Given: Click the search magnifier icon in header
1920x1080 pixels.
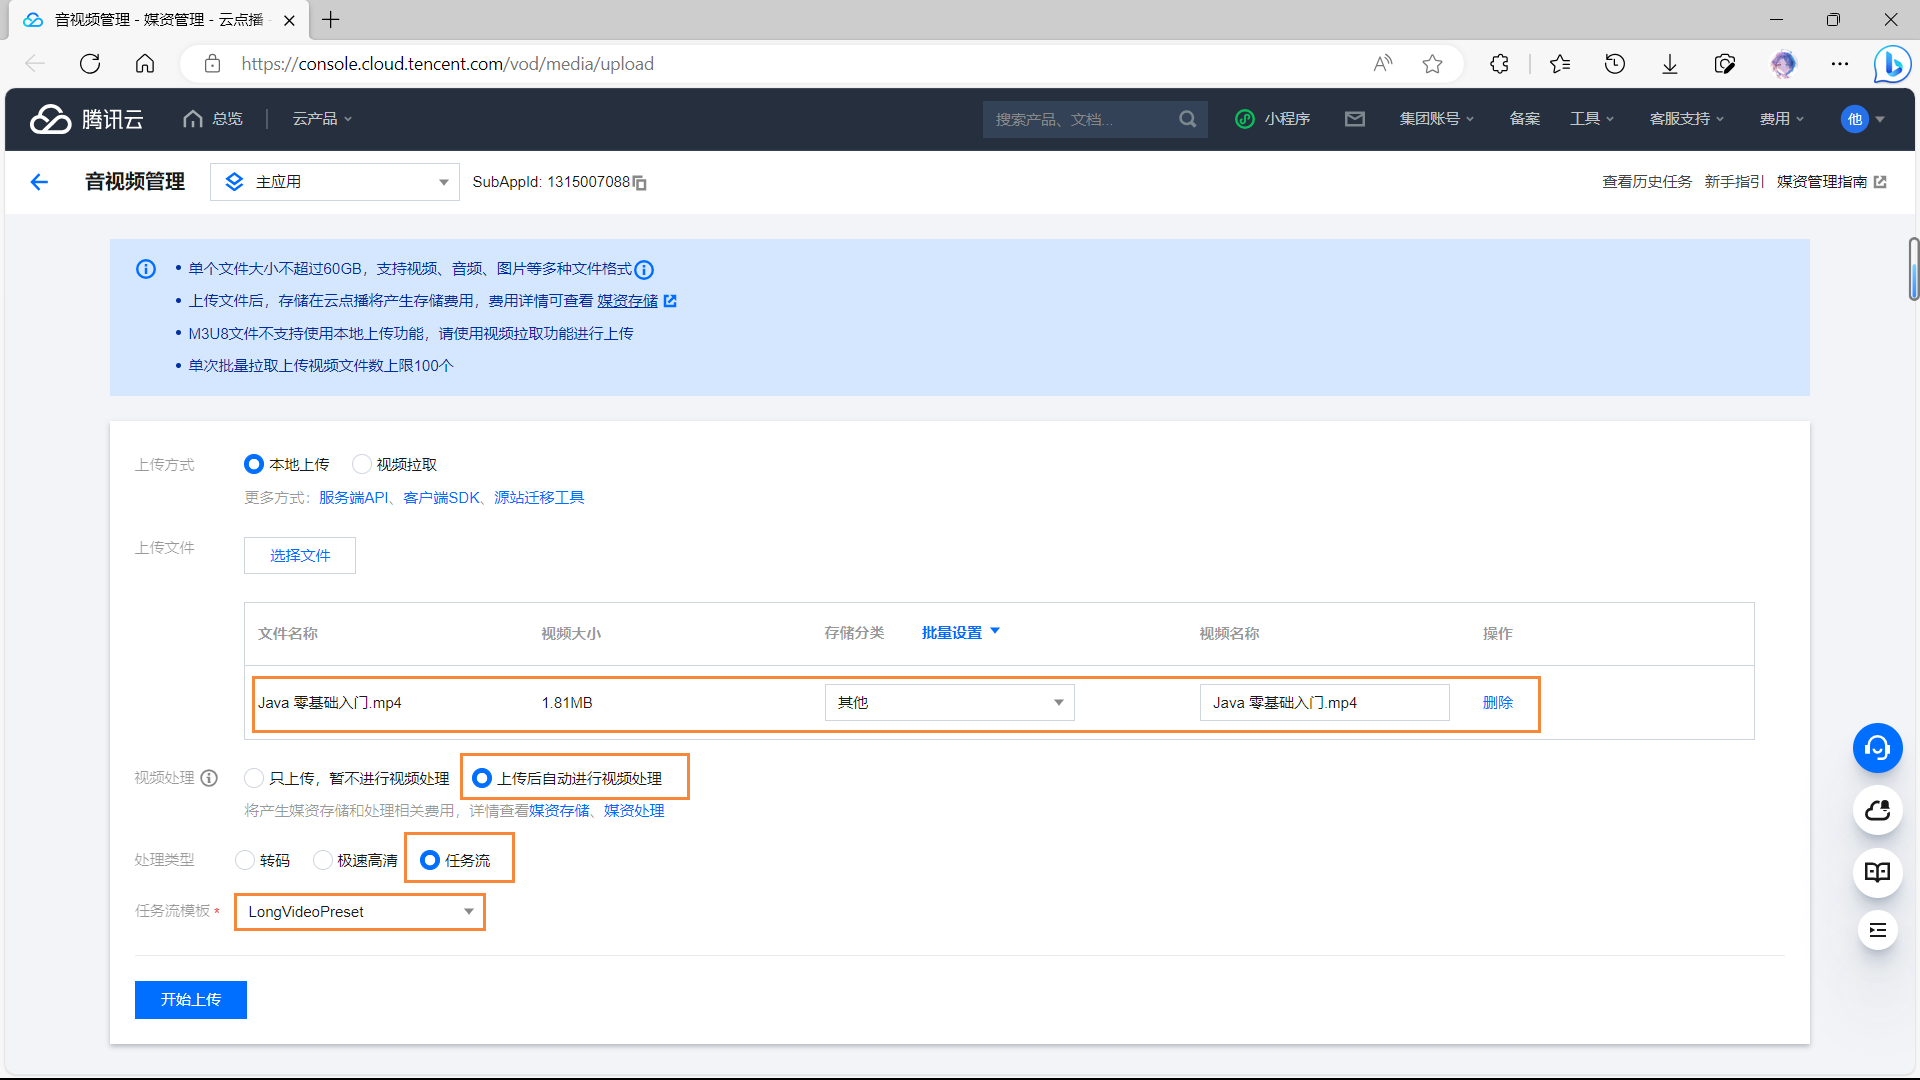Looking at the screenshot, I should [x=1187, y=119].
